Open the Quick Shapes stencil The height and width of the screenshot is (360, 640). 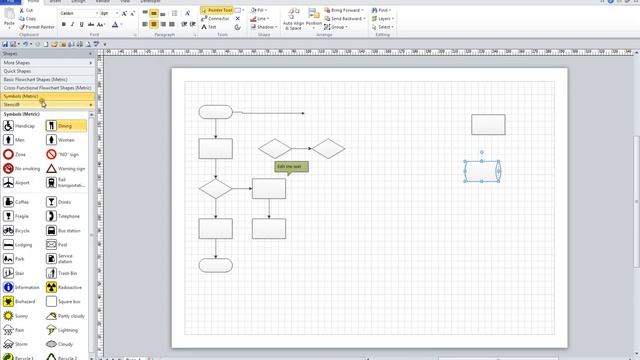tap(48, 71)
